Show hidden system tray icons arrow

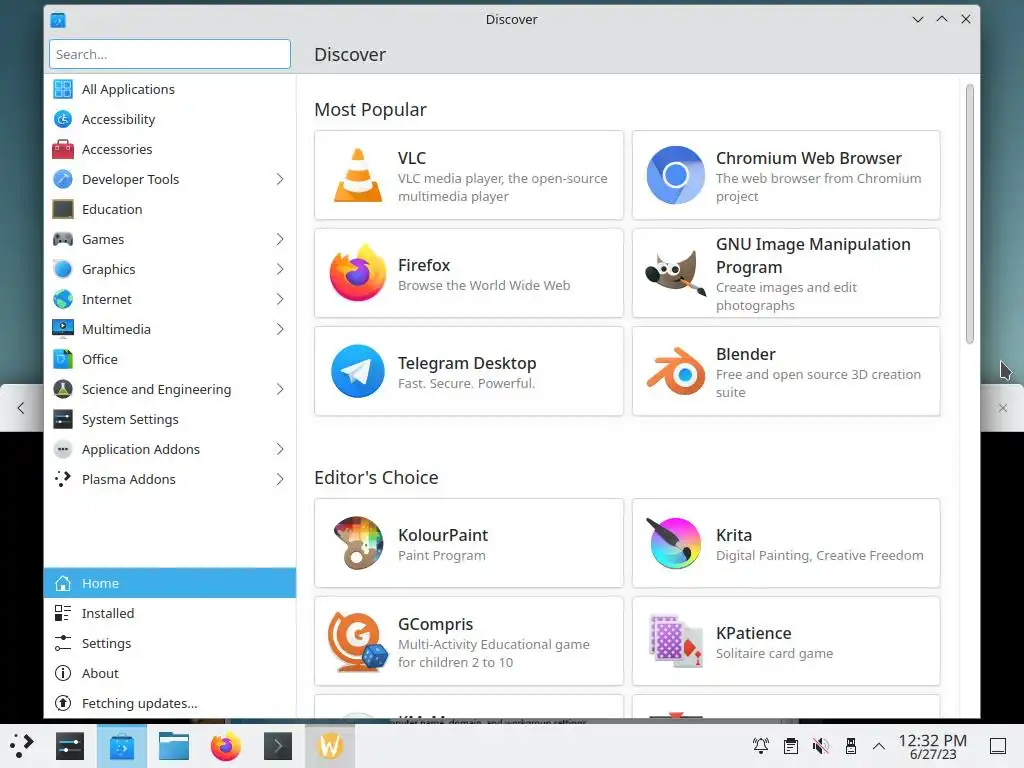(x=879, y=746)
